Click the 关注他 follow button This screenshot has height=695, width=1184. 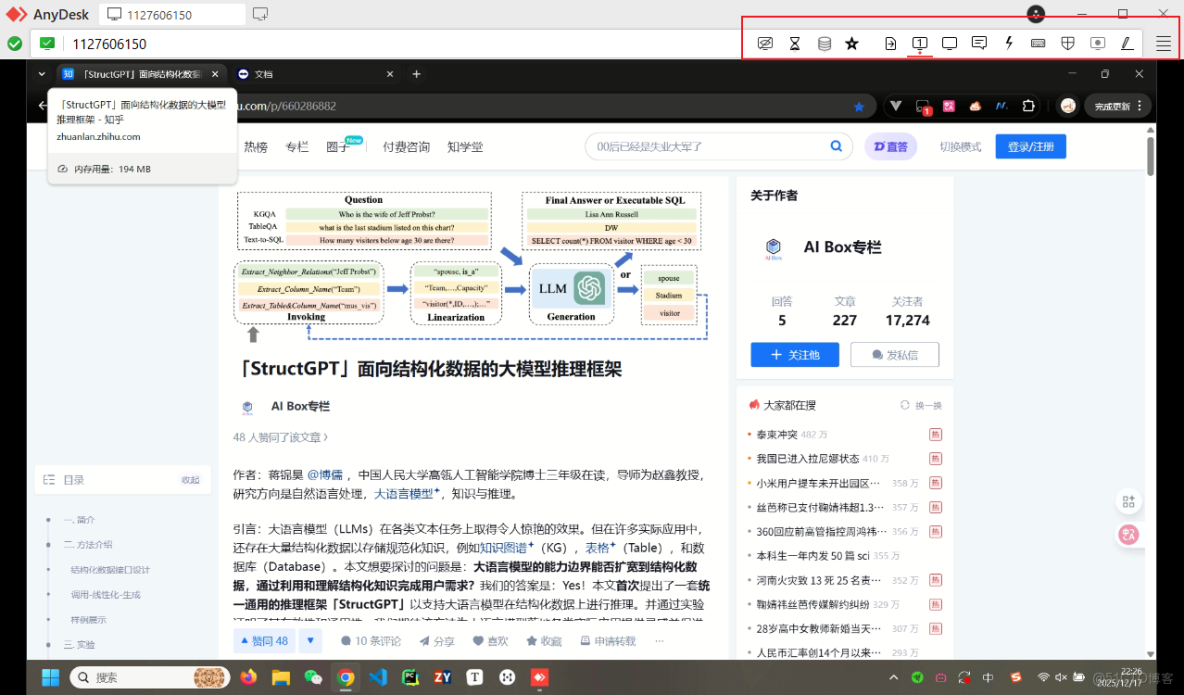point(794,354)
